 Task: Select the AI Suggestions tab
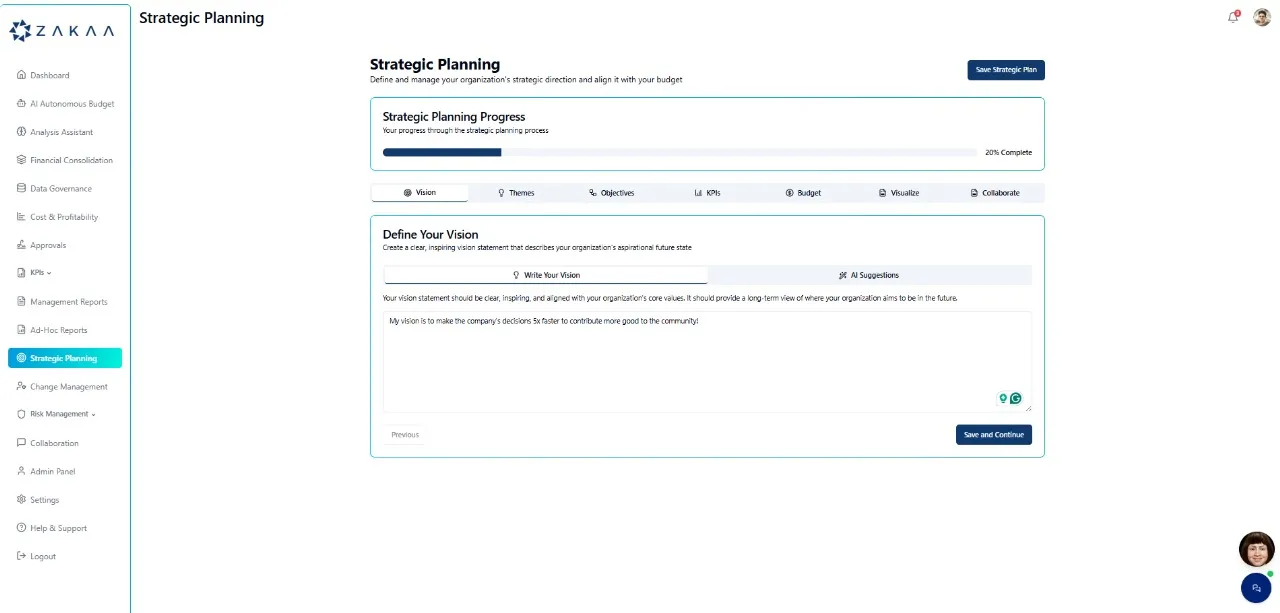(869, 275)
